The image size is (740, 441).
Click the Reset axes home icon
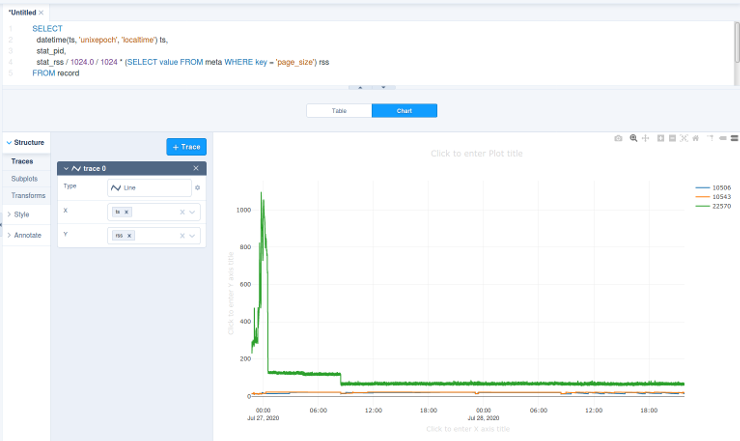tap(697, 137)
